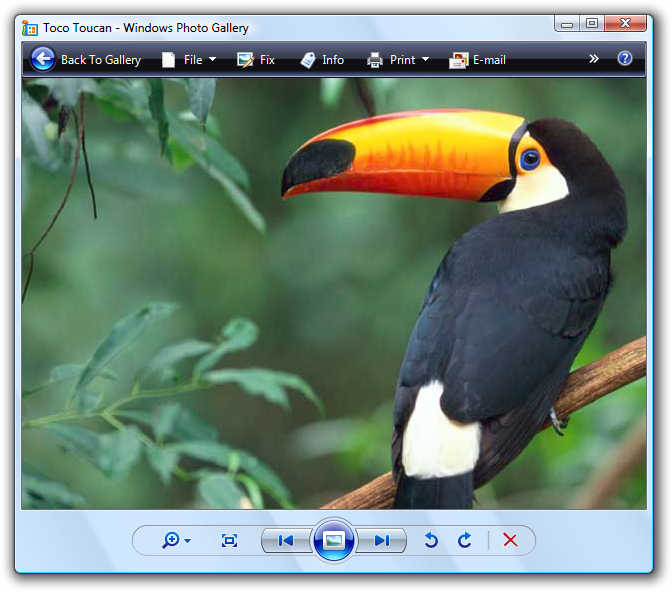The width and height of the screenshot is (672, 592).
Task: Rotate the photo counterclockwise
Action: pos(431,540)
